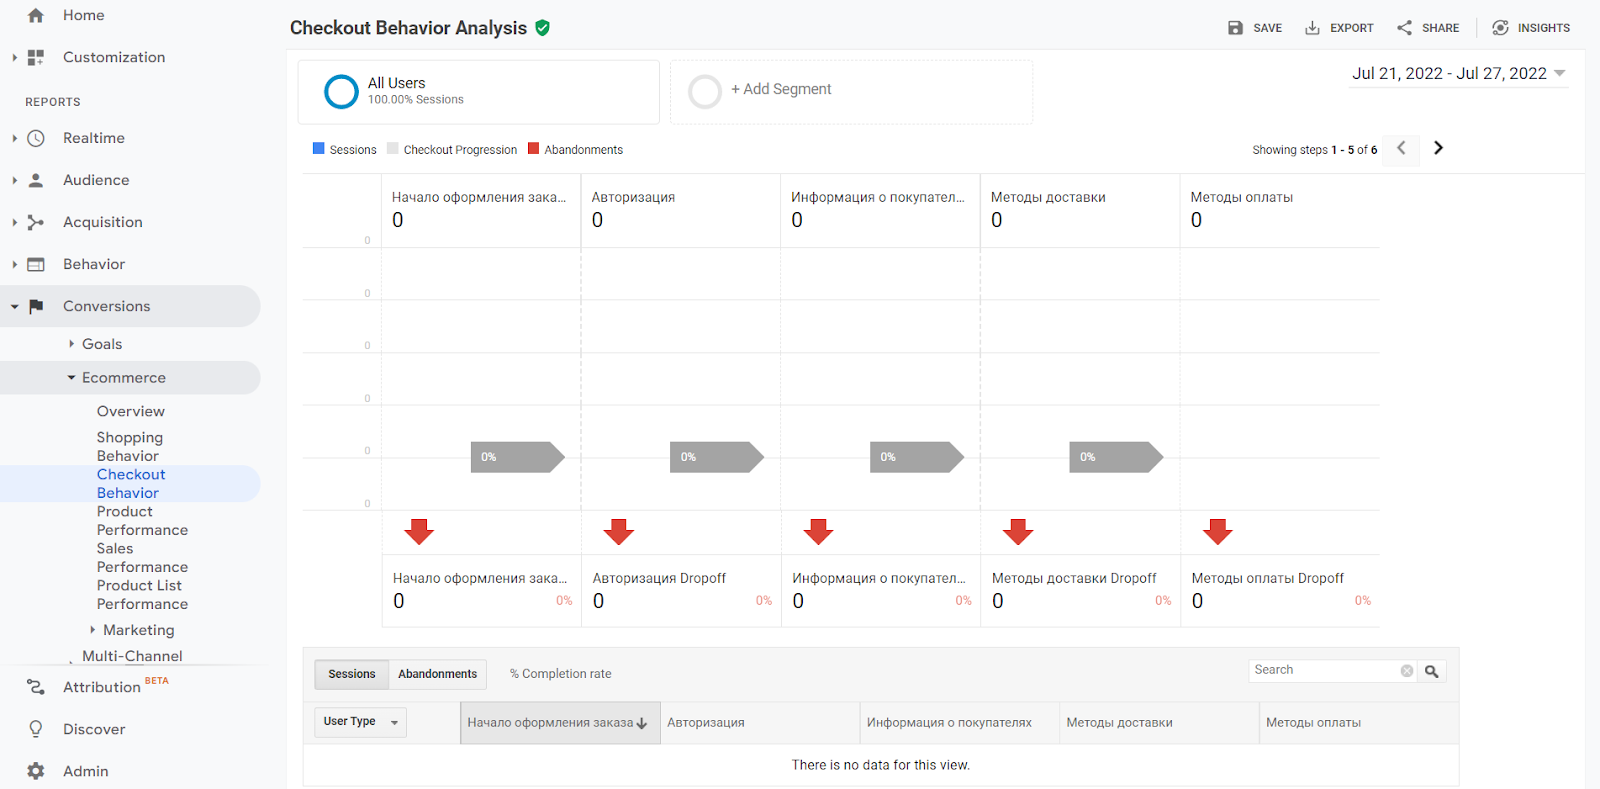Open the User Type dropdown
The height and width of the screenshot is (789, 1600).
point(360,722)
